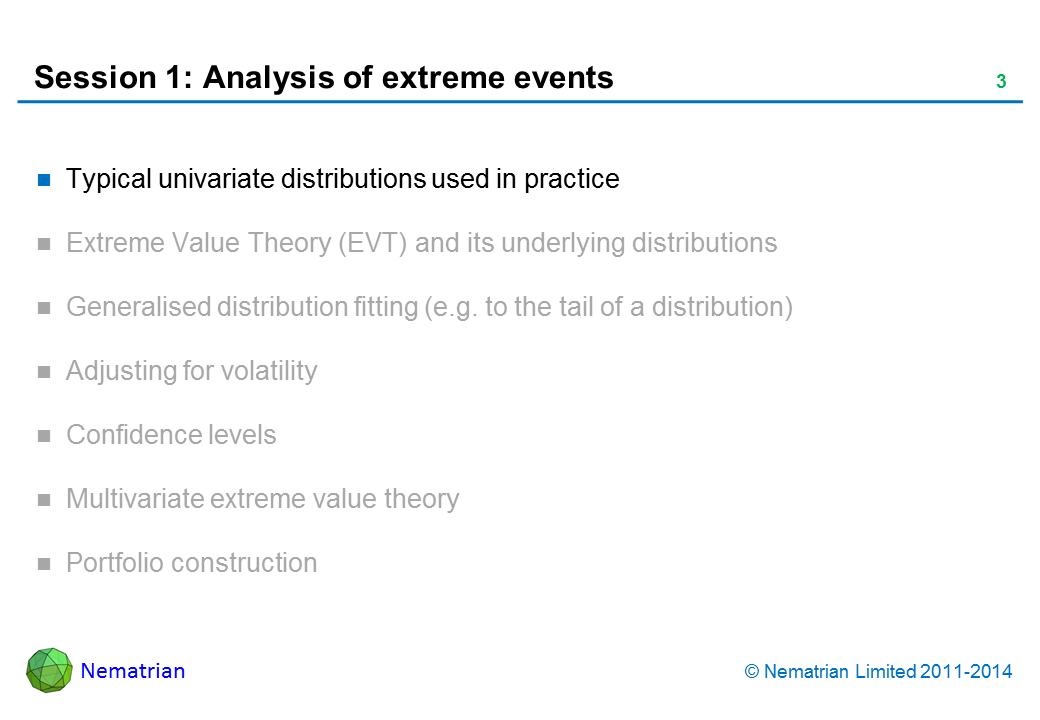Click the slide title Session 1 heading
Viewport: 1040px width, 720px height.
coord(323,78)
